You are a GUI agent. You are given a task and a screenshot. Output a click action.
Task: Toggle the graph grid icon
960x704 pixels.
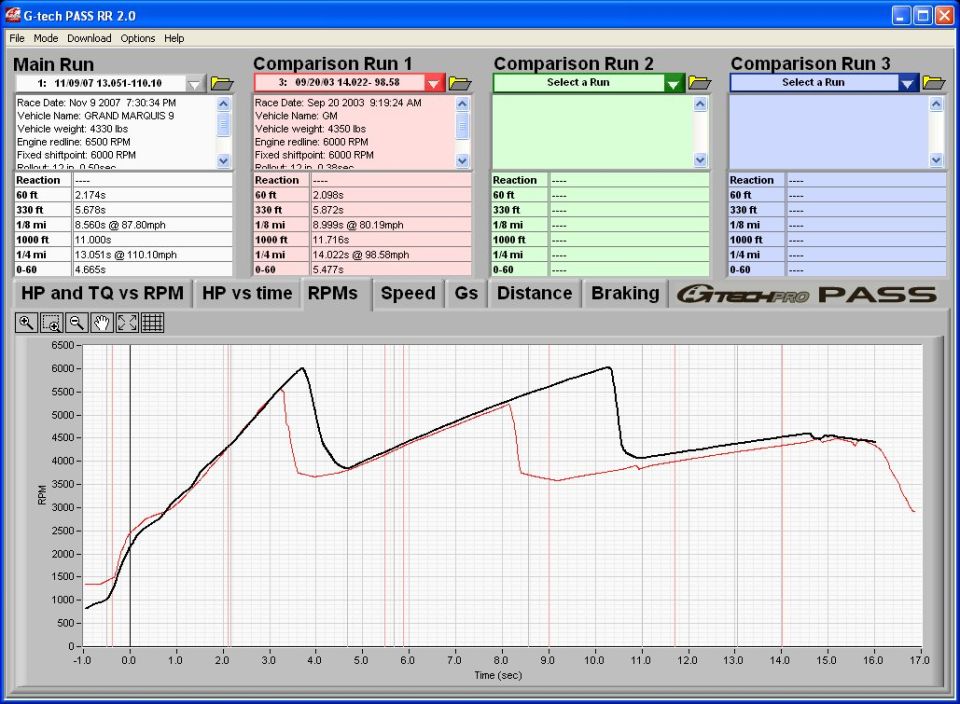(152, 323)
